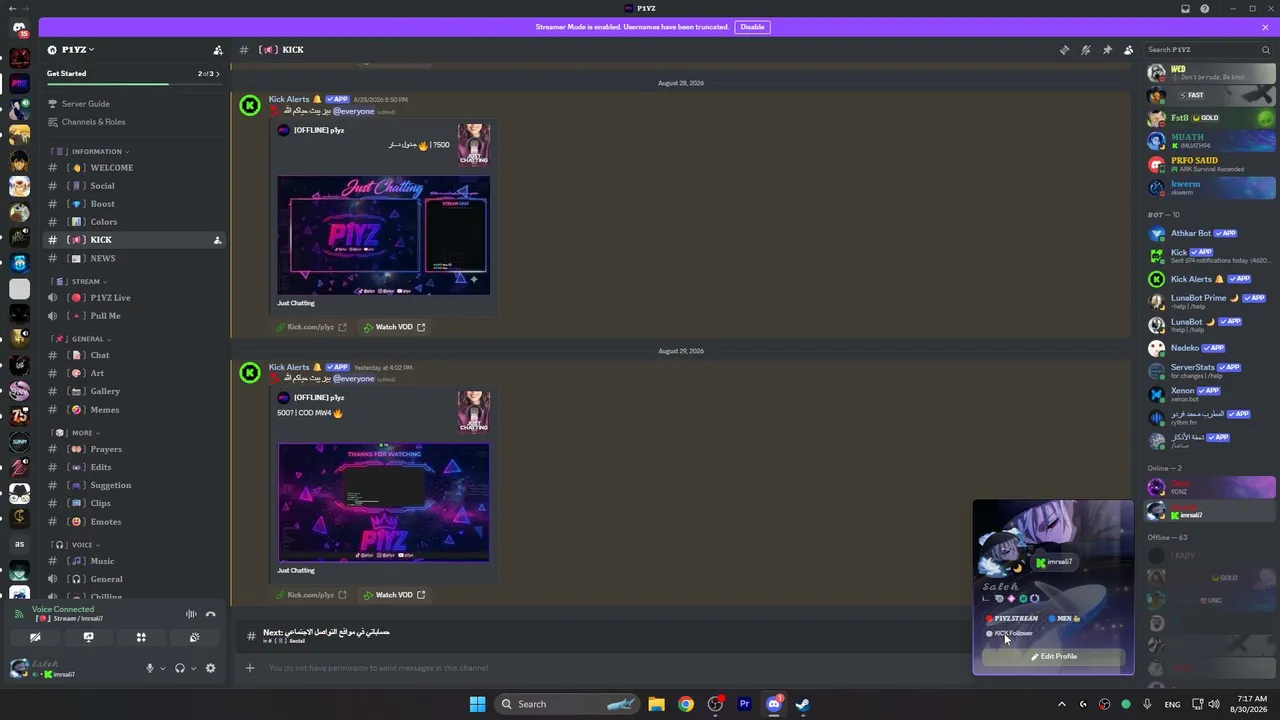Open microphone input options arrow
The image size is (1280, 720).
click(x=162, y=668)
